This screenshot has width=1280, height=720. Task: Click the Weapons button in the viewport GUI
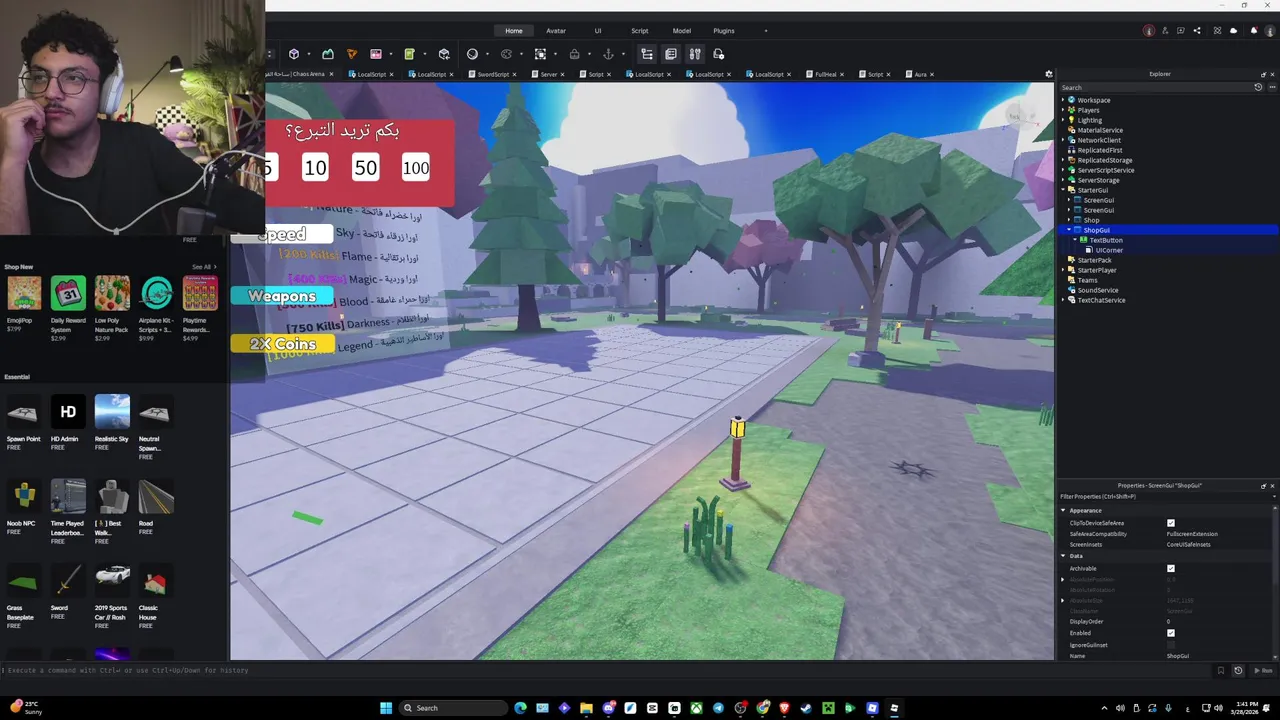(x=281, y=296)
